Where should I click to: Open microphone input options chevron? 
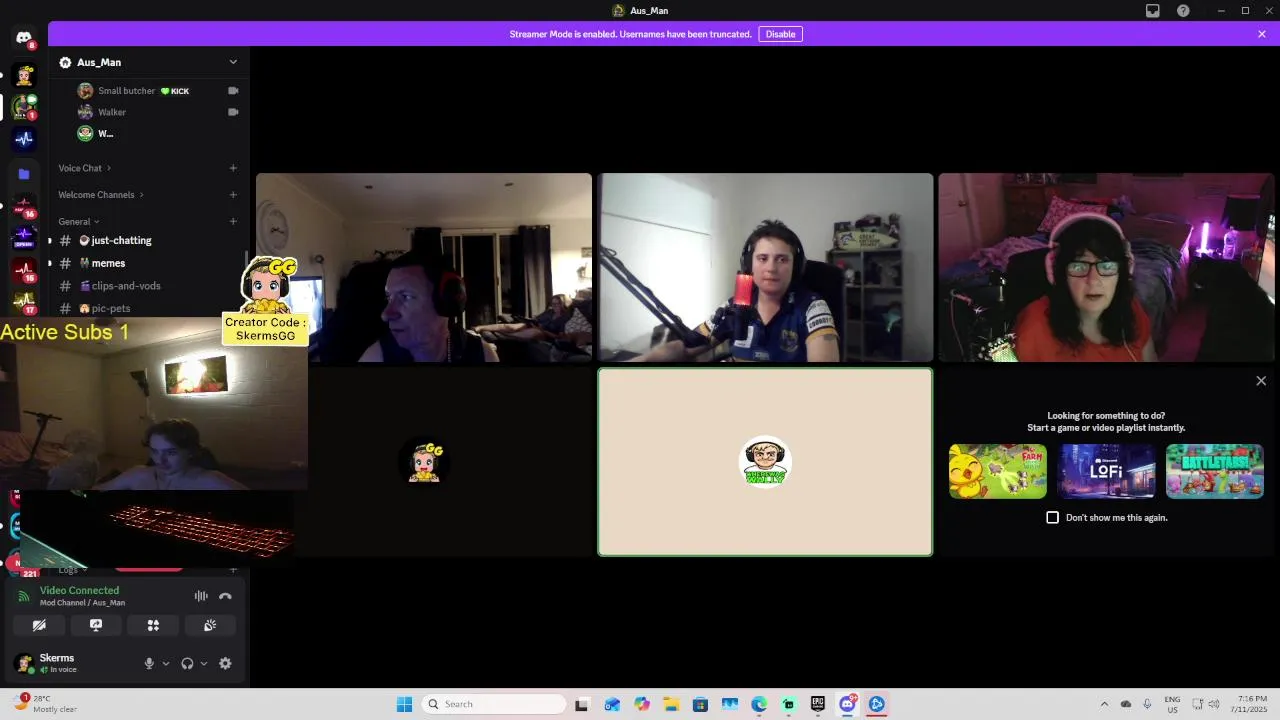click(x=166, y=663)
